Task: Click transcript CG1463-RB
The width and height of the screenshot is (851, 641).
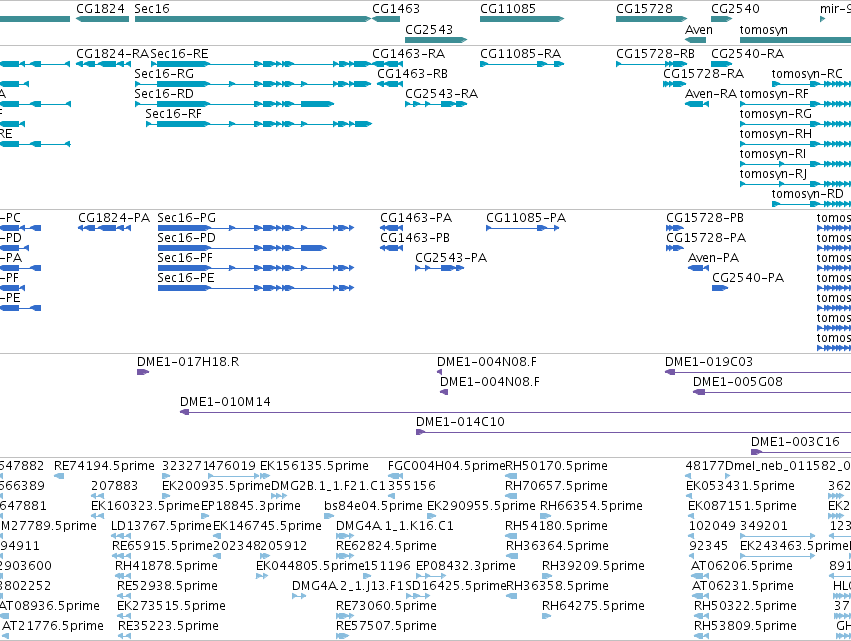Action: (x=390, y=84)
